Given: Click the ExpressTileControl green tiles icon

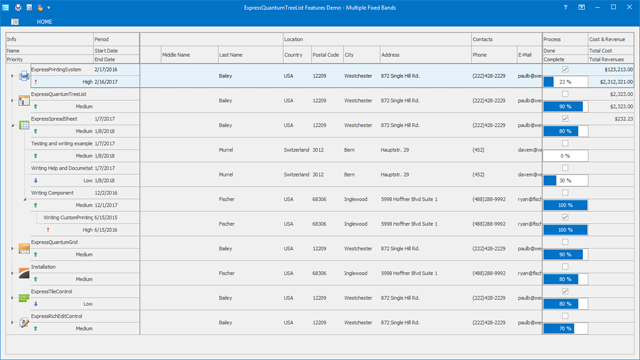Looking at the screenshot, I should [24, 298].
